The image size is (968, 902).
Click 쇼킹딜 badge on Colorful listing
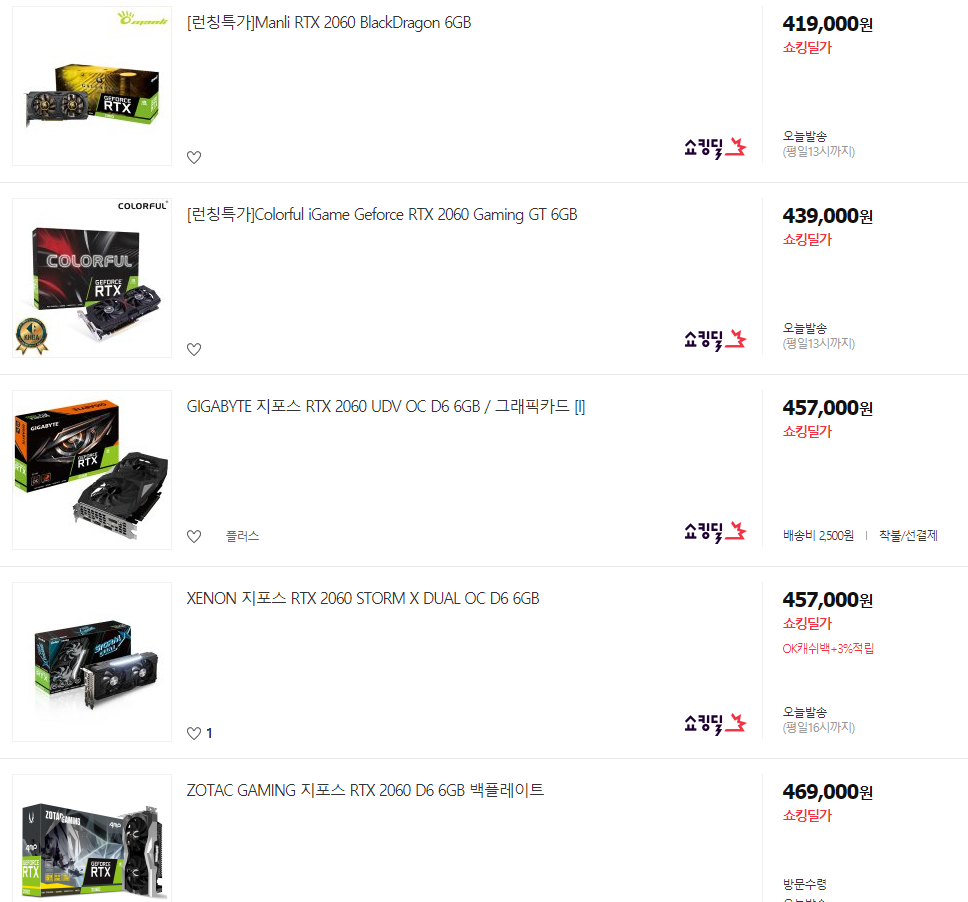pos(715,340)
